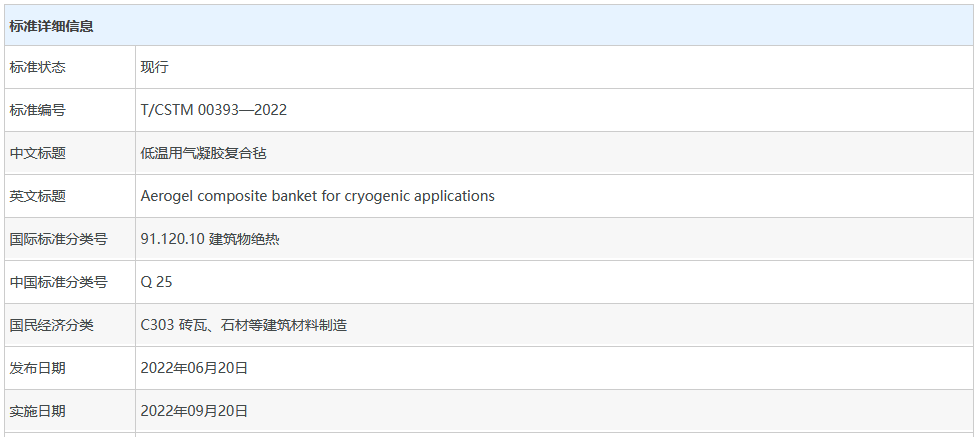Screen dimensions: 978x437
Task: Select standard number T/CSTM 00393—2022
Action: (x=214, y=110)
